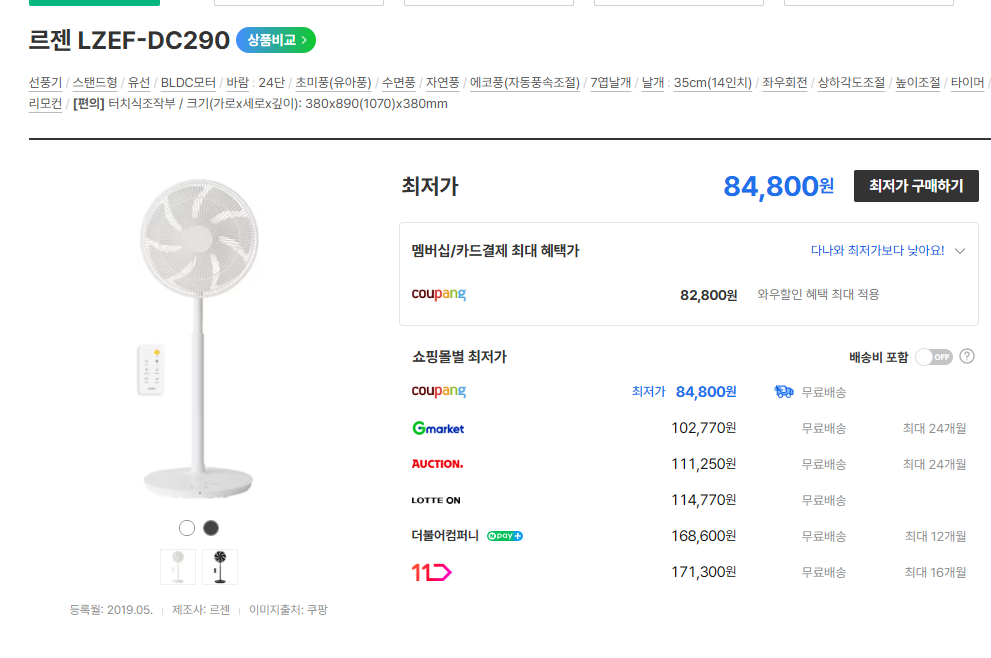The width and height of the screenshot is (991, 658).
Task: Select the black color option circle
Action: tap(211, 528)
